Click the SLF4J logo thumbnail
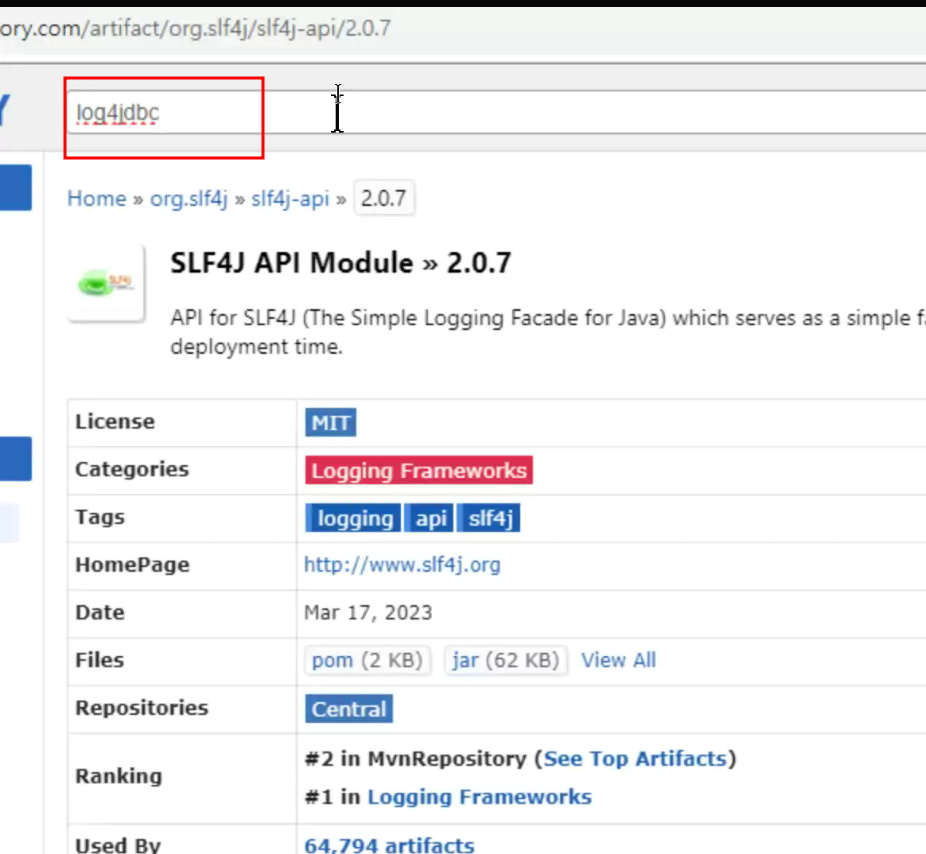 click(106, 283)
